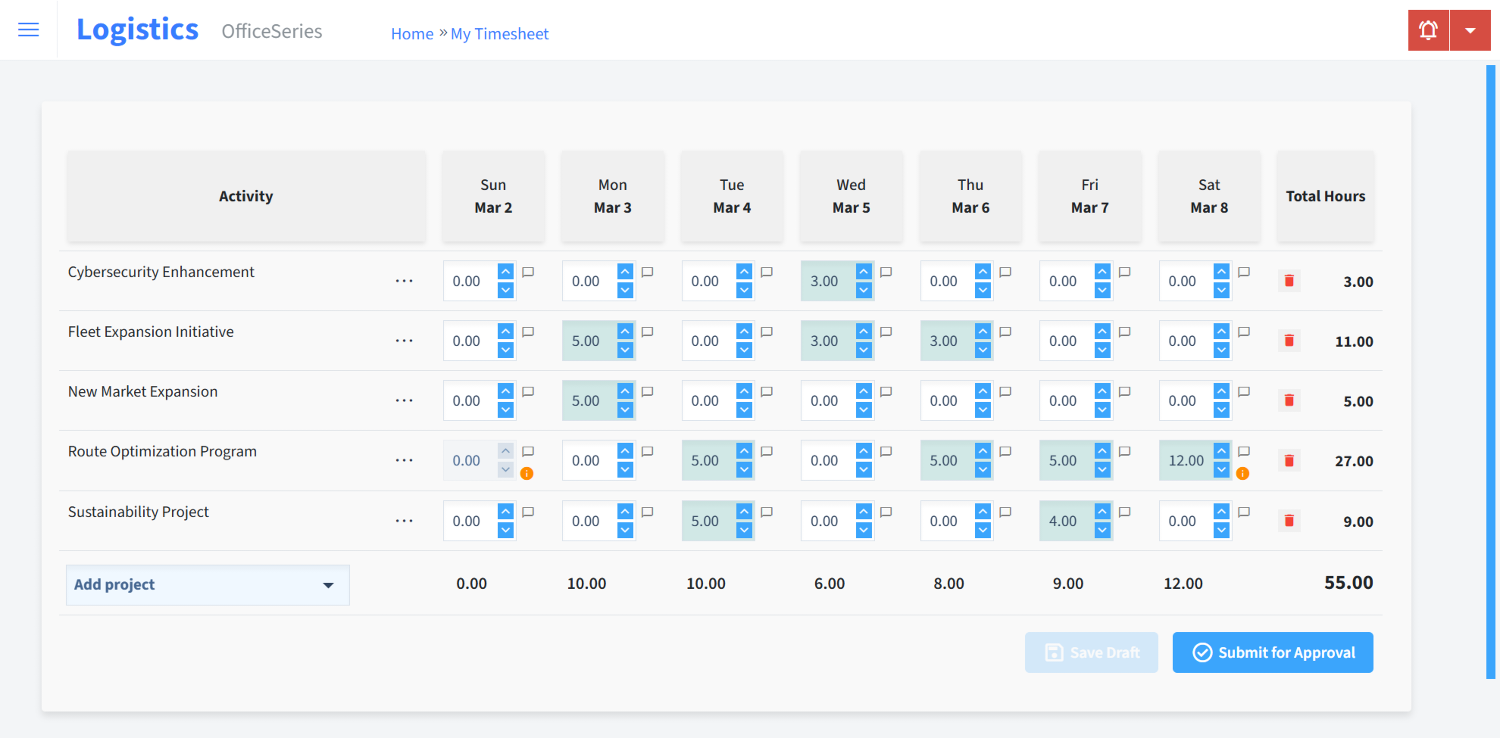Delete the Fleet Expansion Initiative row
The image size is (1500, 738).
(x=1288, y=340)
